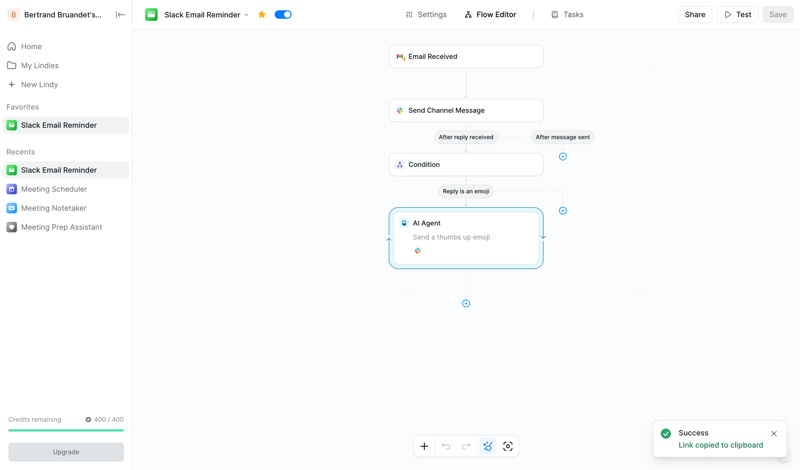Click Send a thumbs up emoji prompt text
Image resolution: width=800 pixels, height=470 pixels.
pyautogui.click(x=452, y=237)
